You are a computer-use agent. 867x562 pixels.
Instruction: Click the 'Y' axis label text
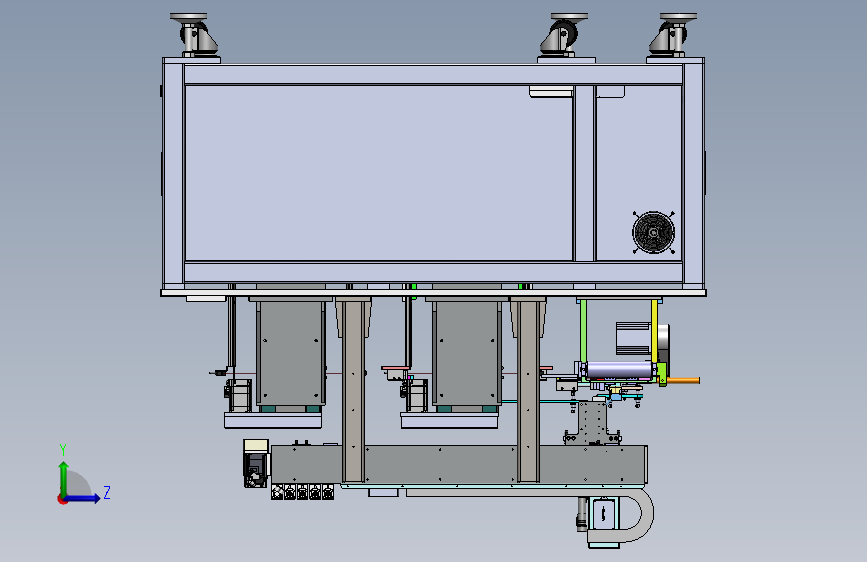(x=63, y=450)
